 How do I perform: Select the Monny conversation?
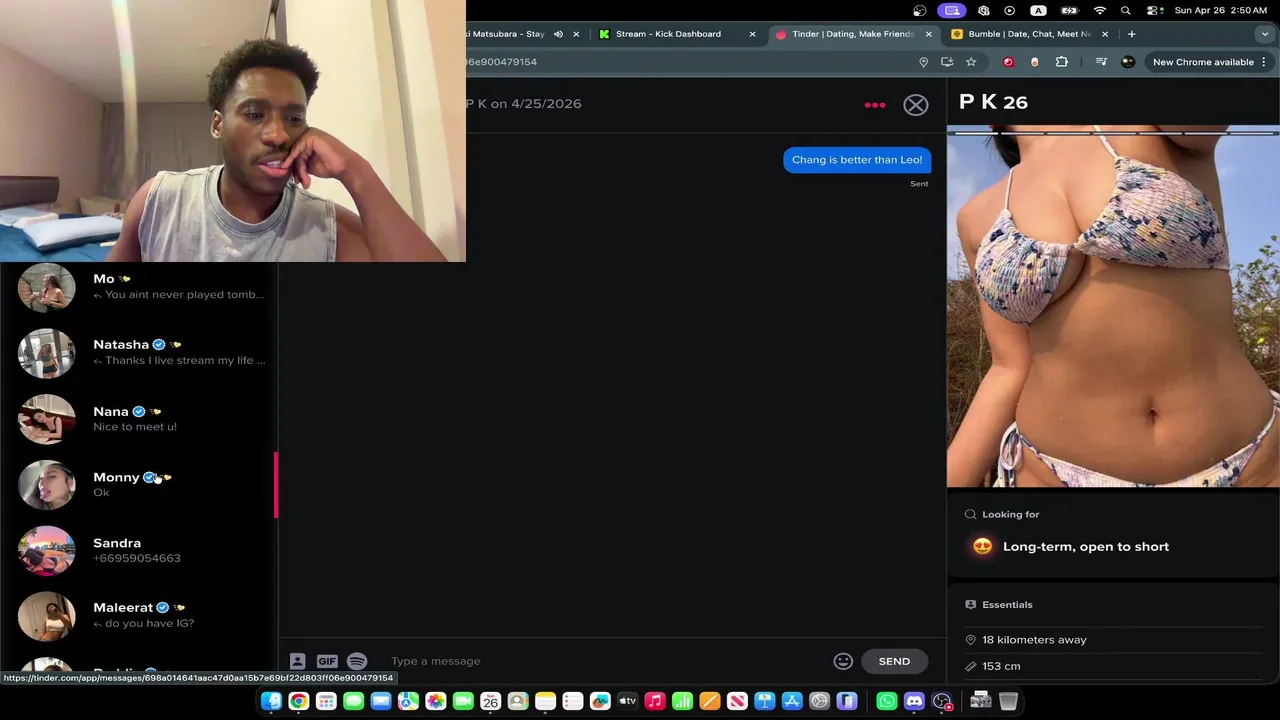139,484
